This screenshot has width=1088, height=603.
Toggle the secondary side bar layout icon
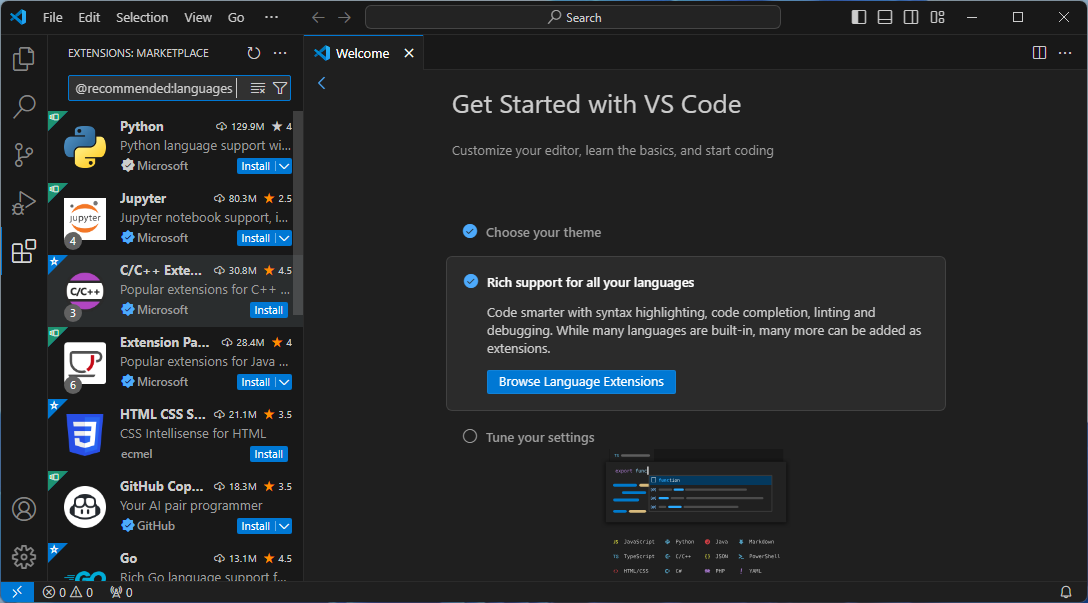[x=911, y=17]
